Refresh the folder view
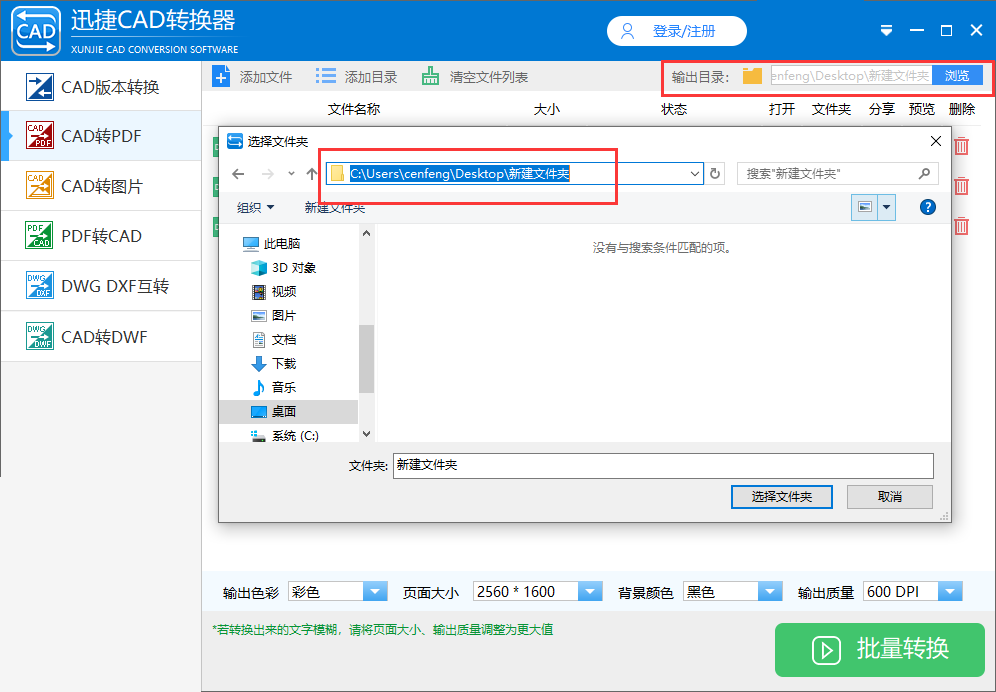 [715, 173]
